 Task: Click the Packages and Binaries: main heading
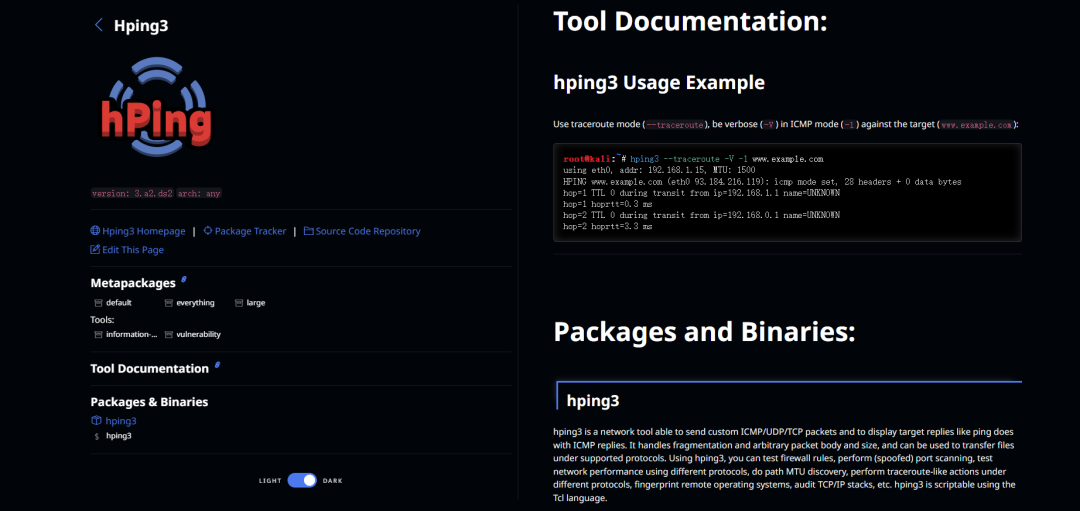[x=704, y=332]
